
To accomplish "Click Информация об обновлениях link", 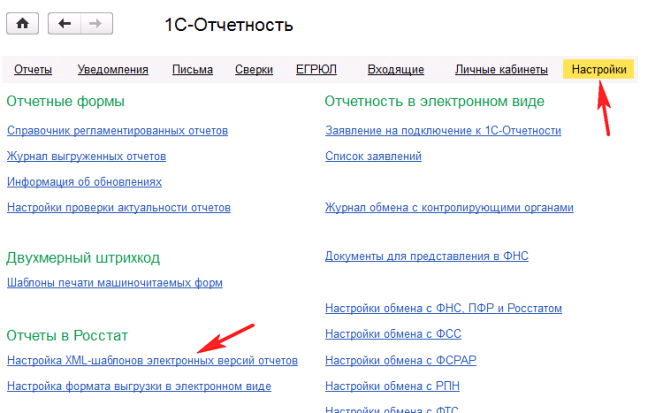I will click(x=84, y=182).
